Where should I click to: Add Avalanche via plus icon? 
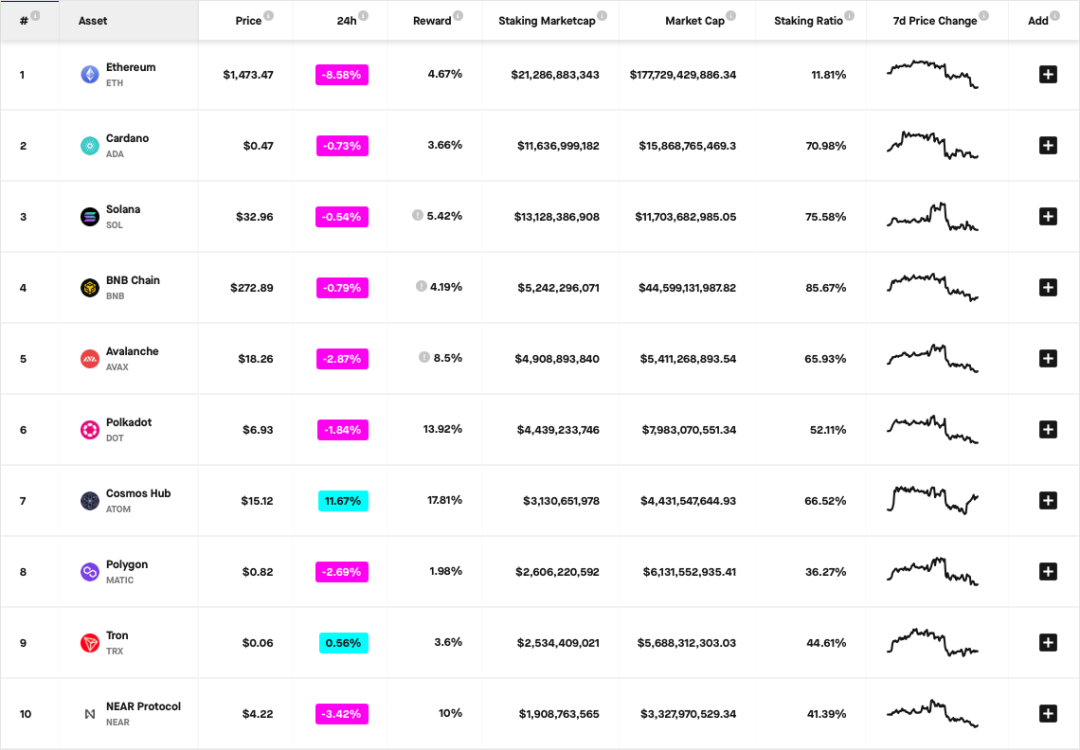pyautogui.click(x=1048, y=358)
